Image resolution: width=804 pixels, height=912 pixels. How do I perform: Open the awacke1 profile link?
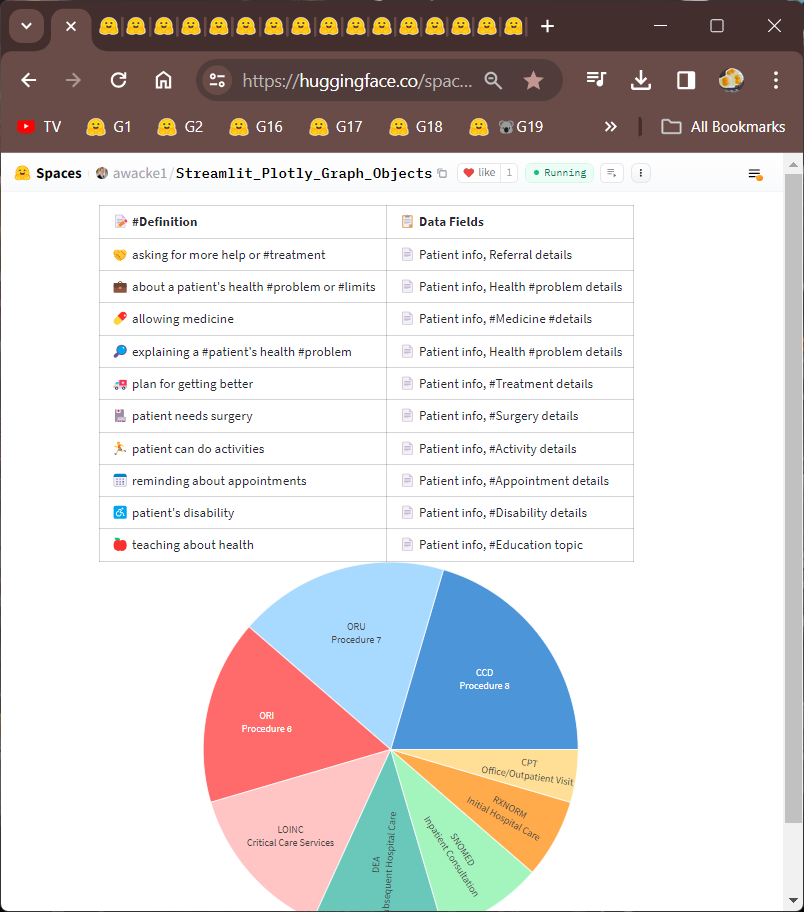tap(138, 174)
